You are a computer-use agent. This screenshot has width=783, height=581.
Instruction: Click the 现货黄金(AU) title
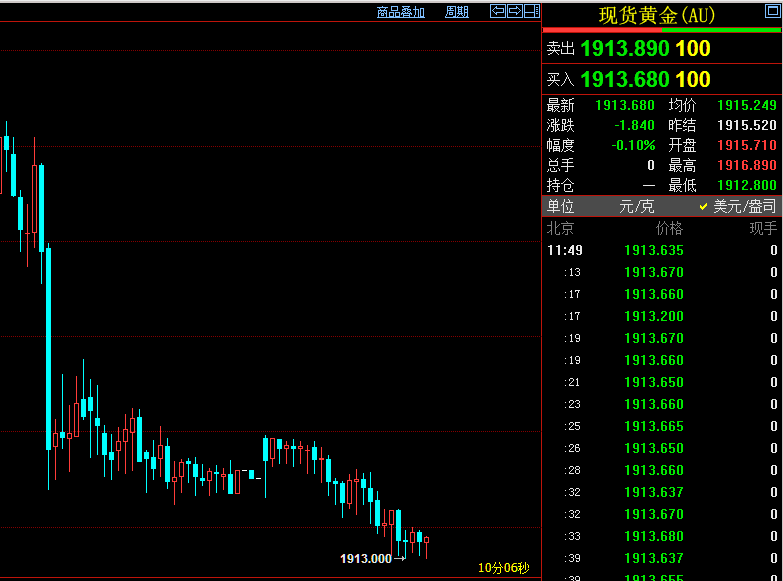pos(657,15)
